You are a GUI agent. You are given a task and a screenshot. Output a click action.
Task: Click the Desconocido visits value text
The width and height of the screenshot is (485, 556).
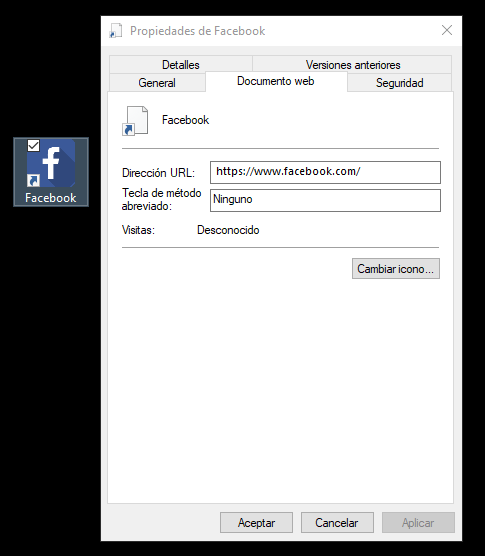coord(228,230)
